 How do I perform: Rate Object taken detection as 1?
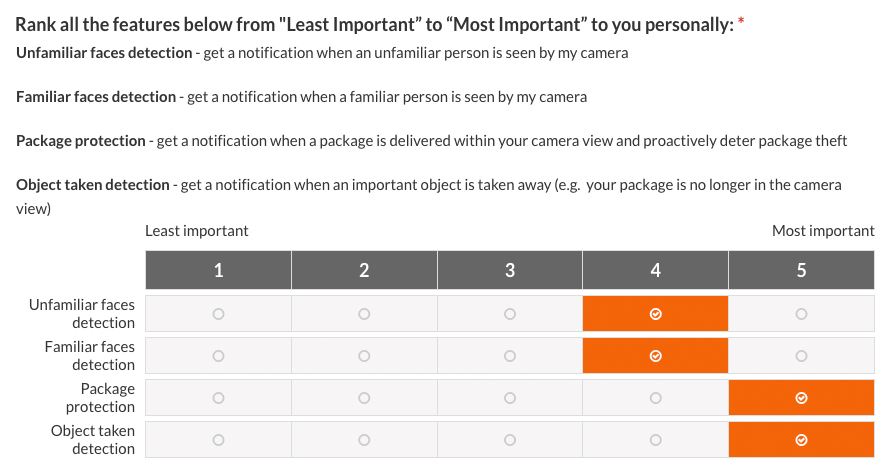pyautogui.click(x=218, y=440)
